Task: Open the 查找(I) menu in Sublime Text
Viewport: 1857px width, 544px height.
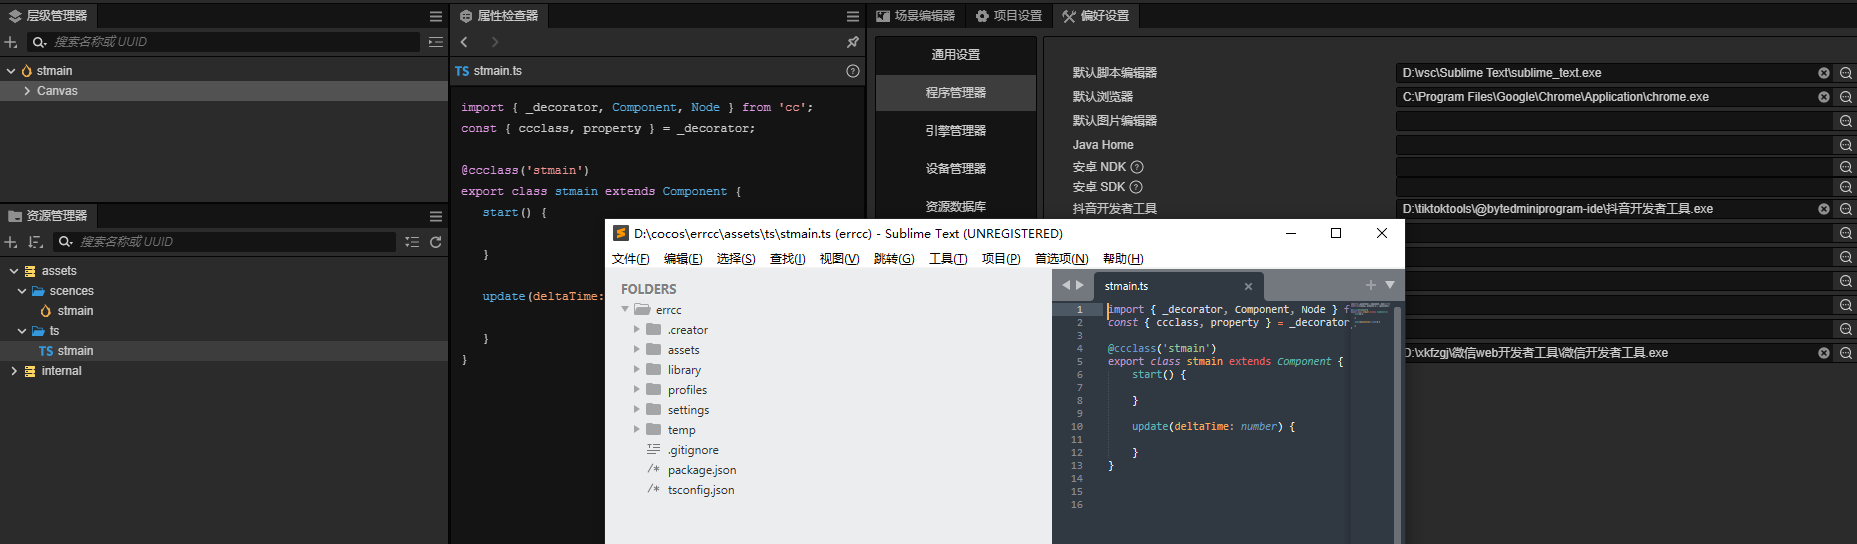Action: (x=787, y=259)
